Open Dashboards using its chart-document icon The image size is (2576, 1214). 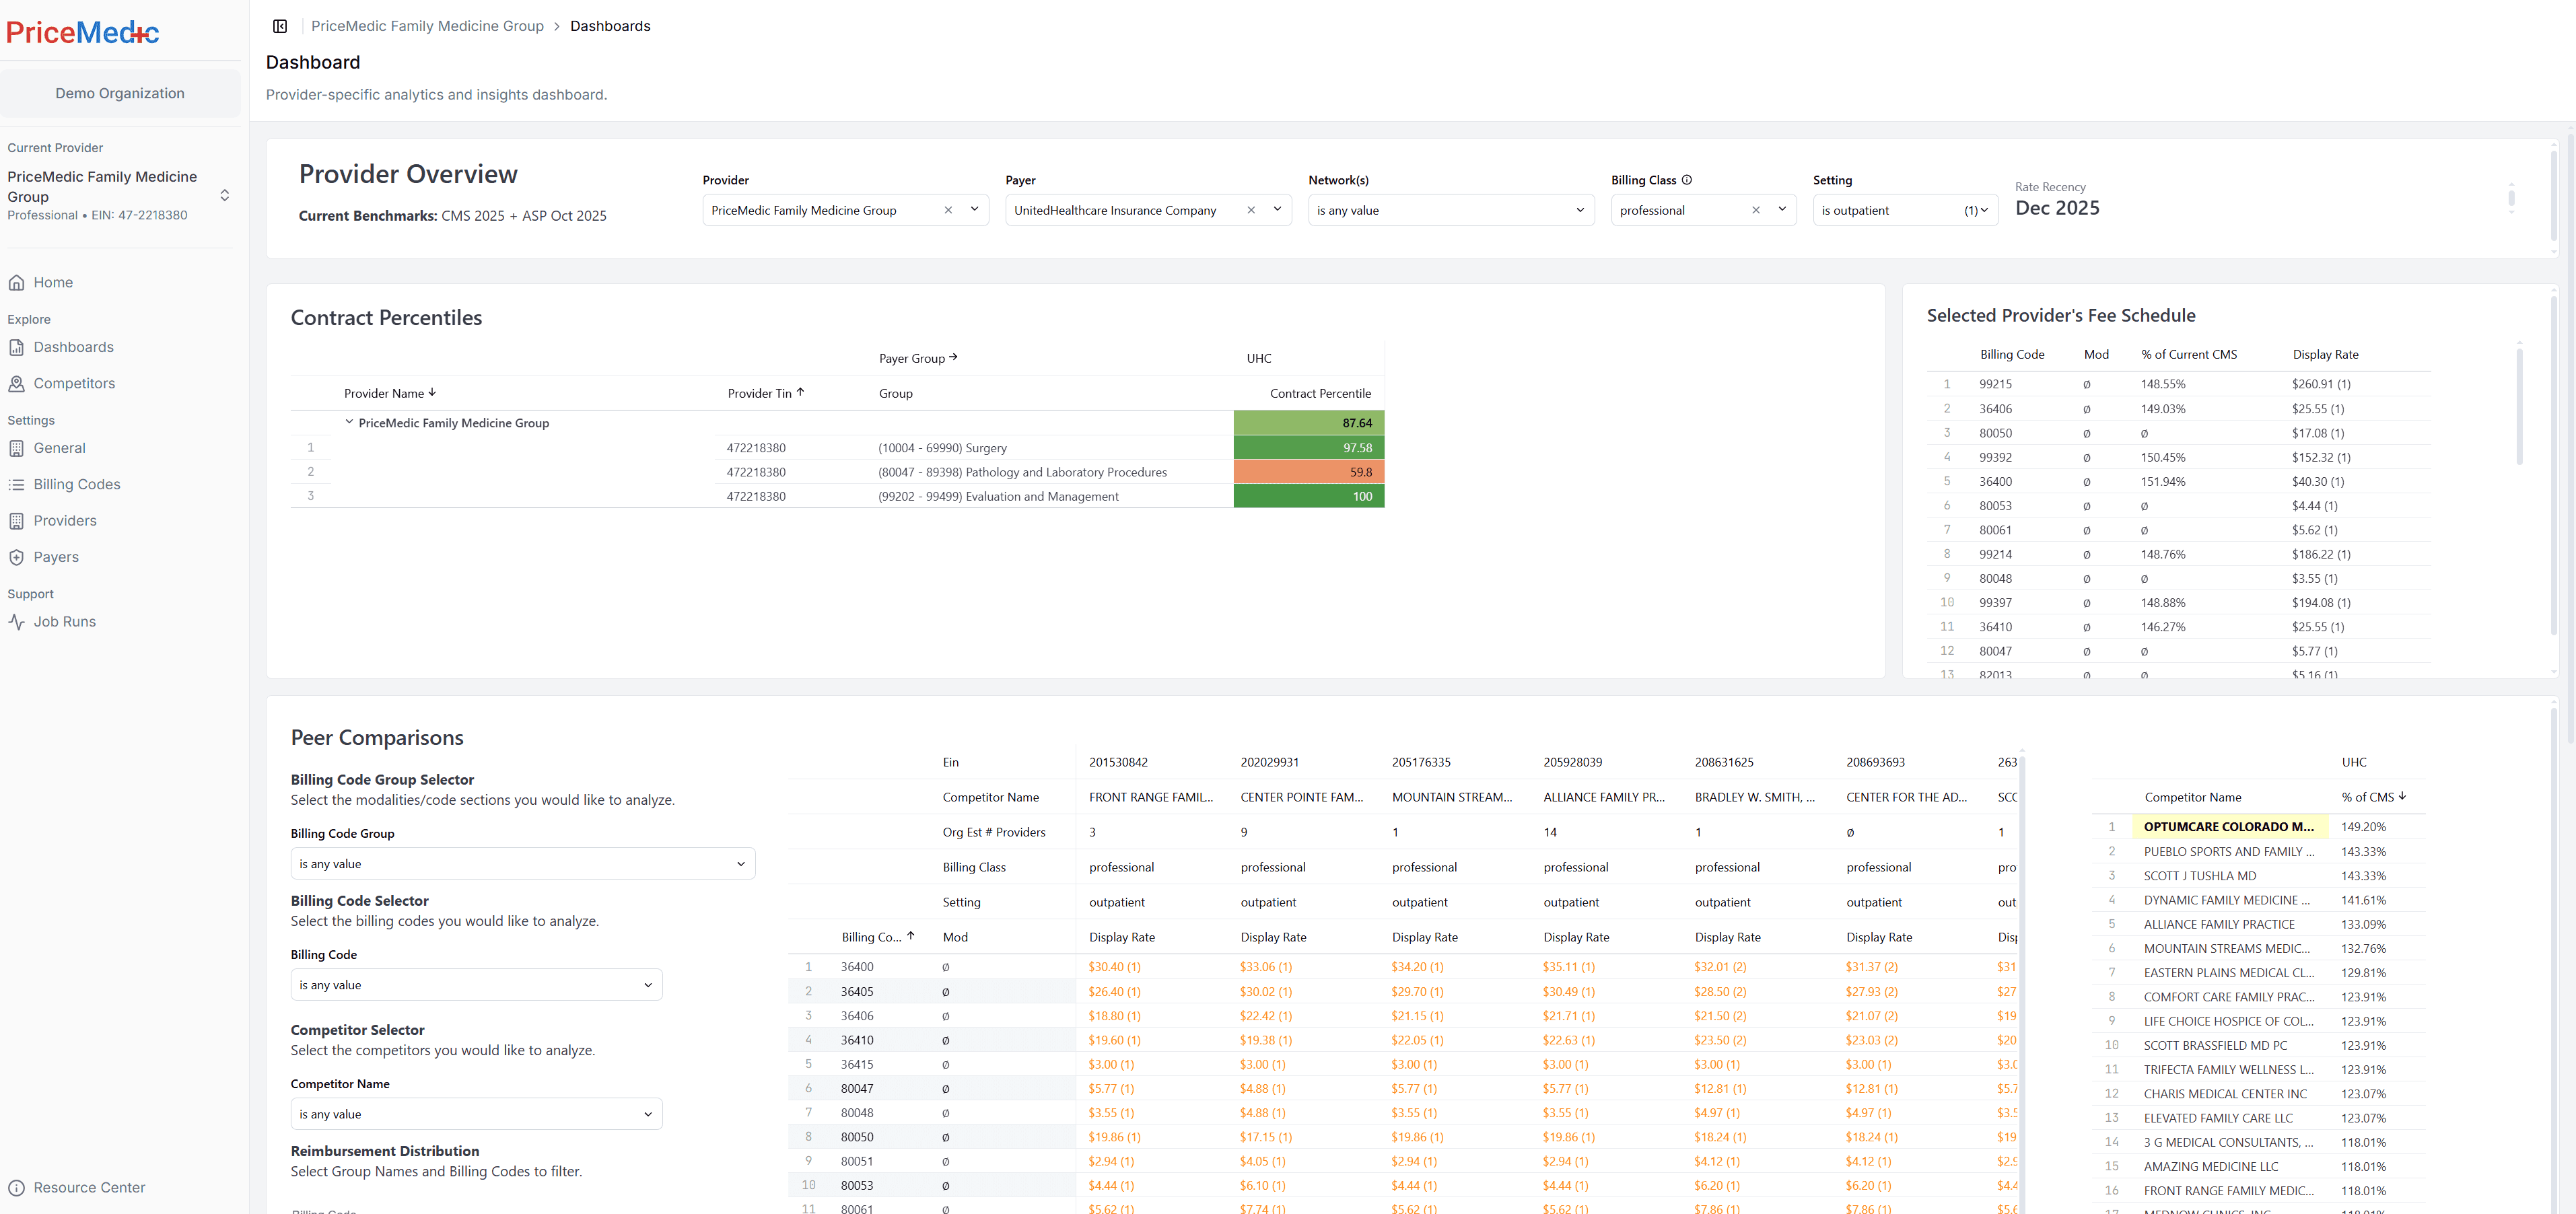coord(17,346)
